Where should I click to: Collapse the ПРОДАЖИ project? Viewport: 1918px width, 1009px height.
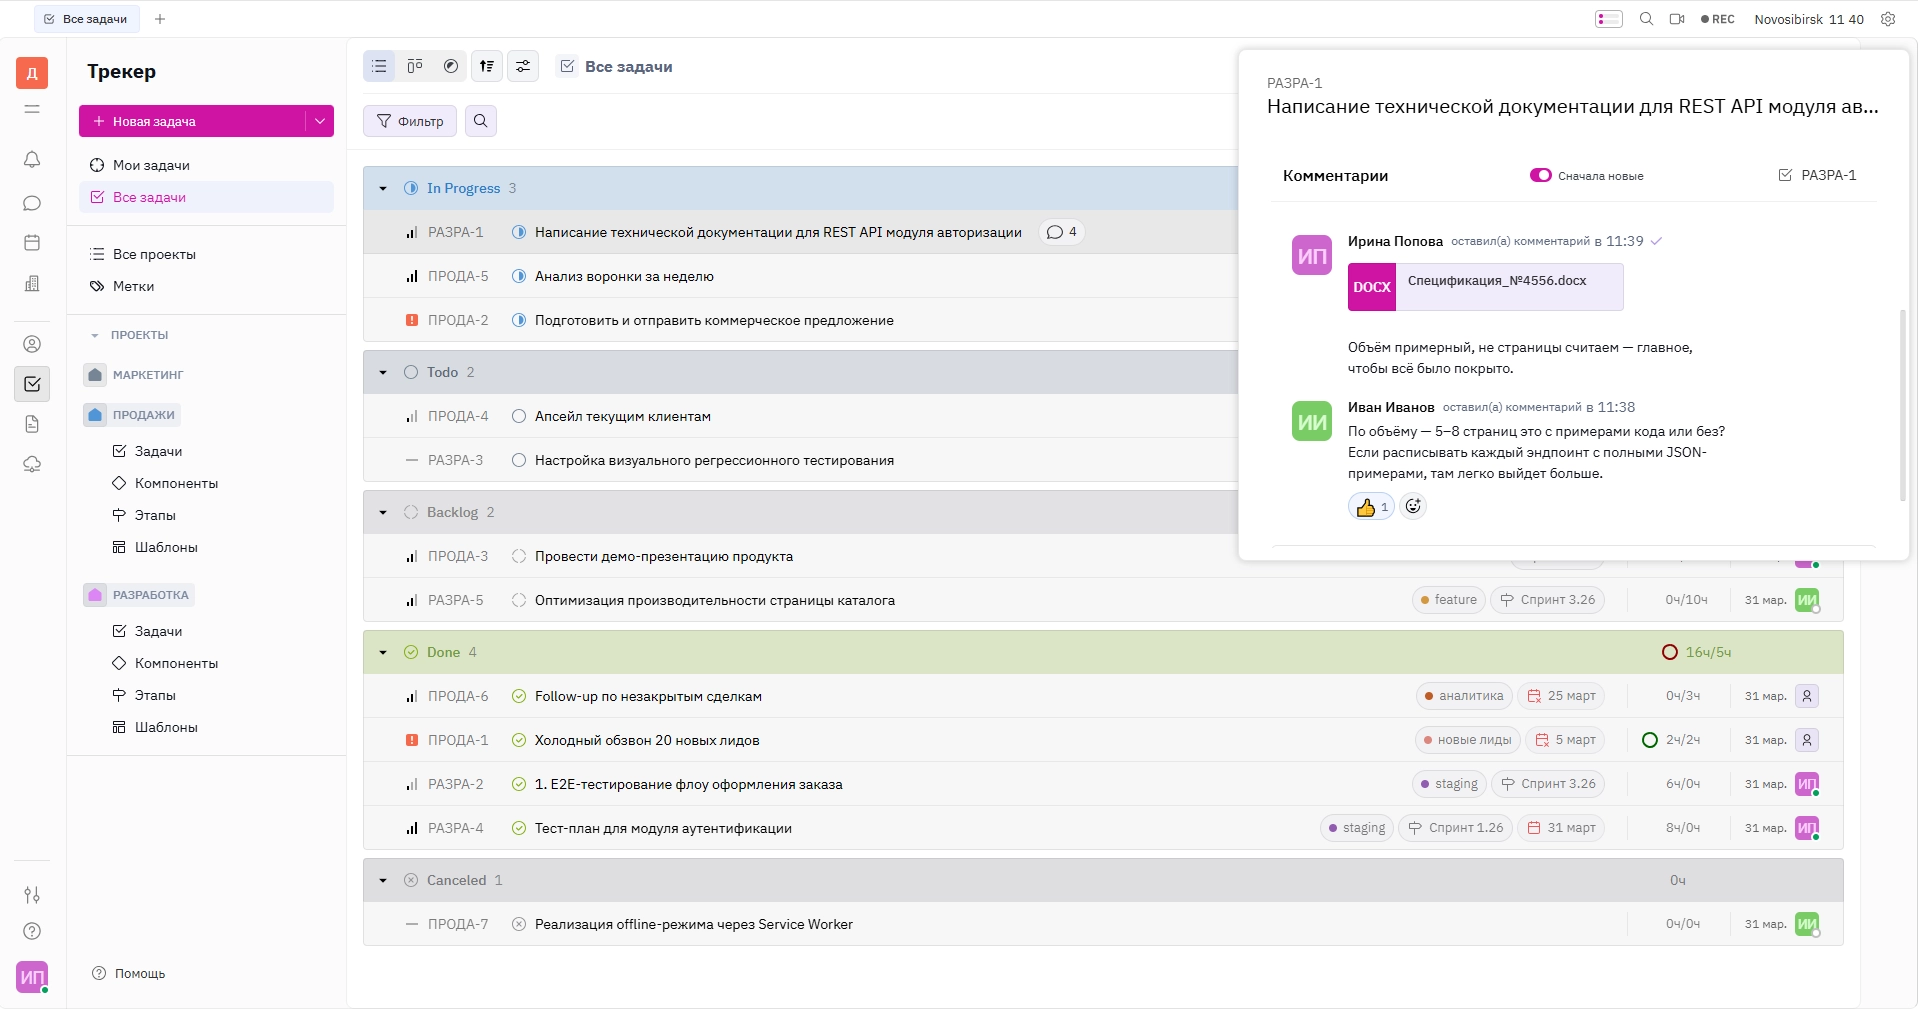pyautogui.click(x=131, y=415)
